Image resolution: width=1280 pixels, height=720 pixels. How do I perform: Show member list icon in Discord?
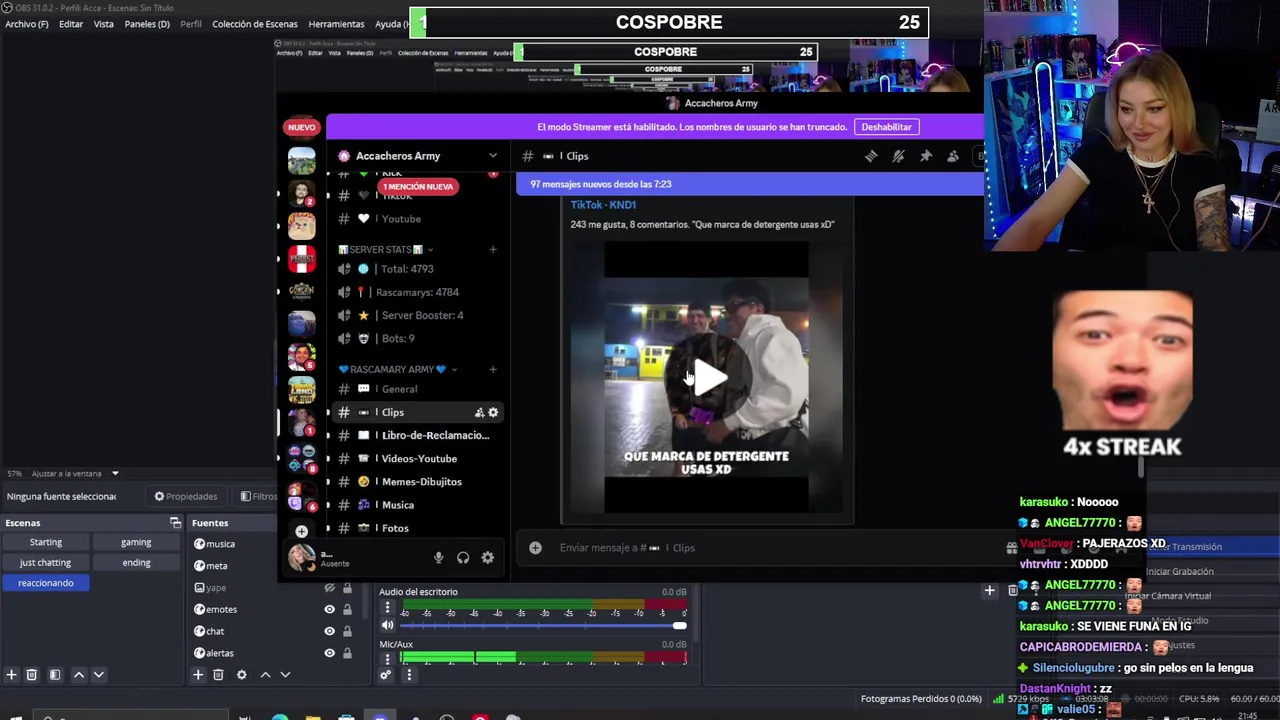click(952, 156)
